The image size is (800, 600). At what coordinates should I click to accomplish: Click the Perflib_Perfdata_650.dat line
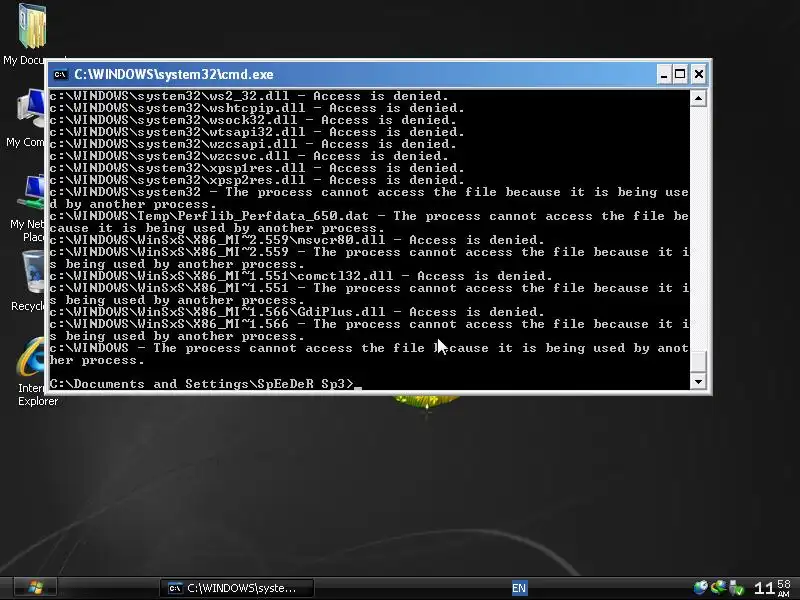tap(369, 222)
